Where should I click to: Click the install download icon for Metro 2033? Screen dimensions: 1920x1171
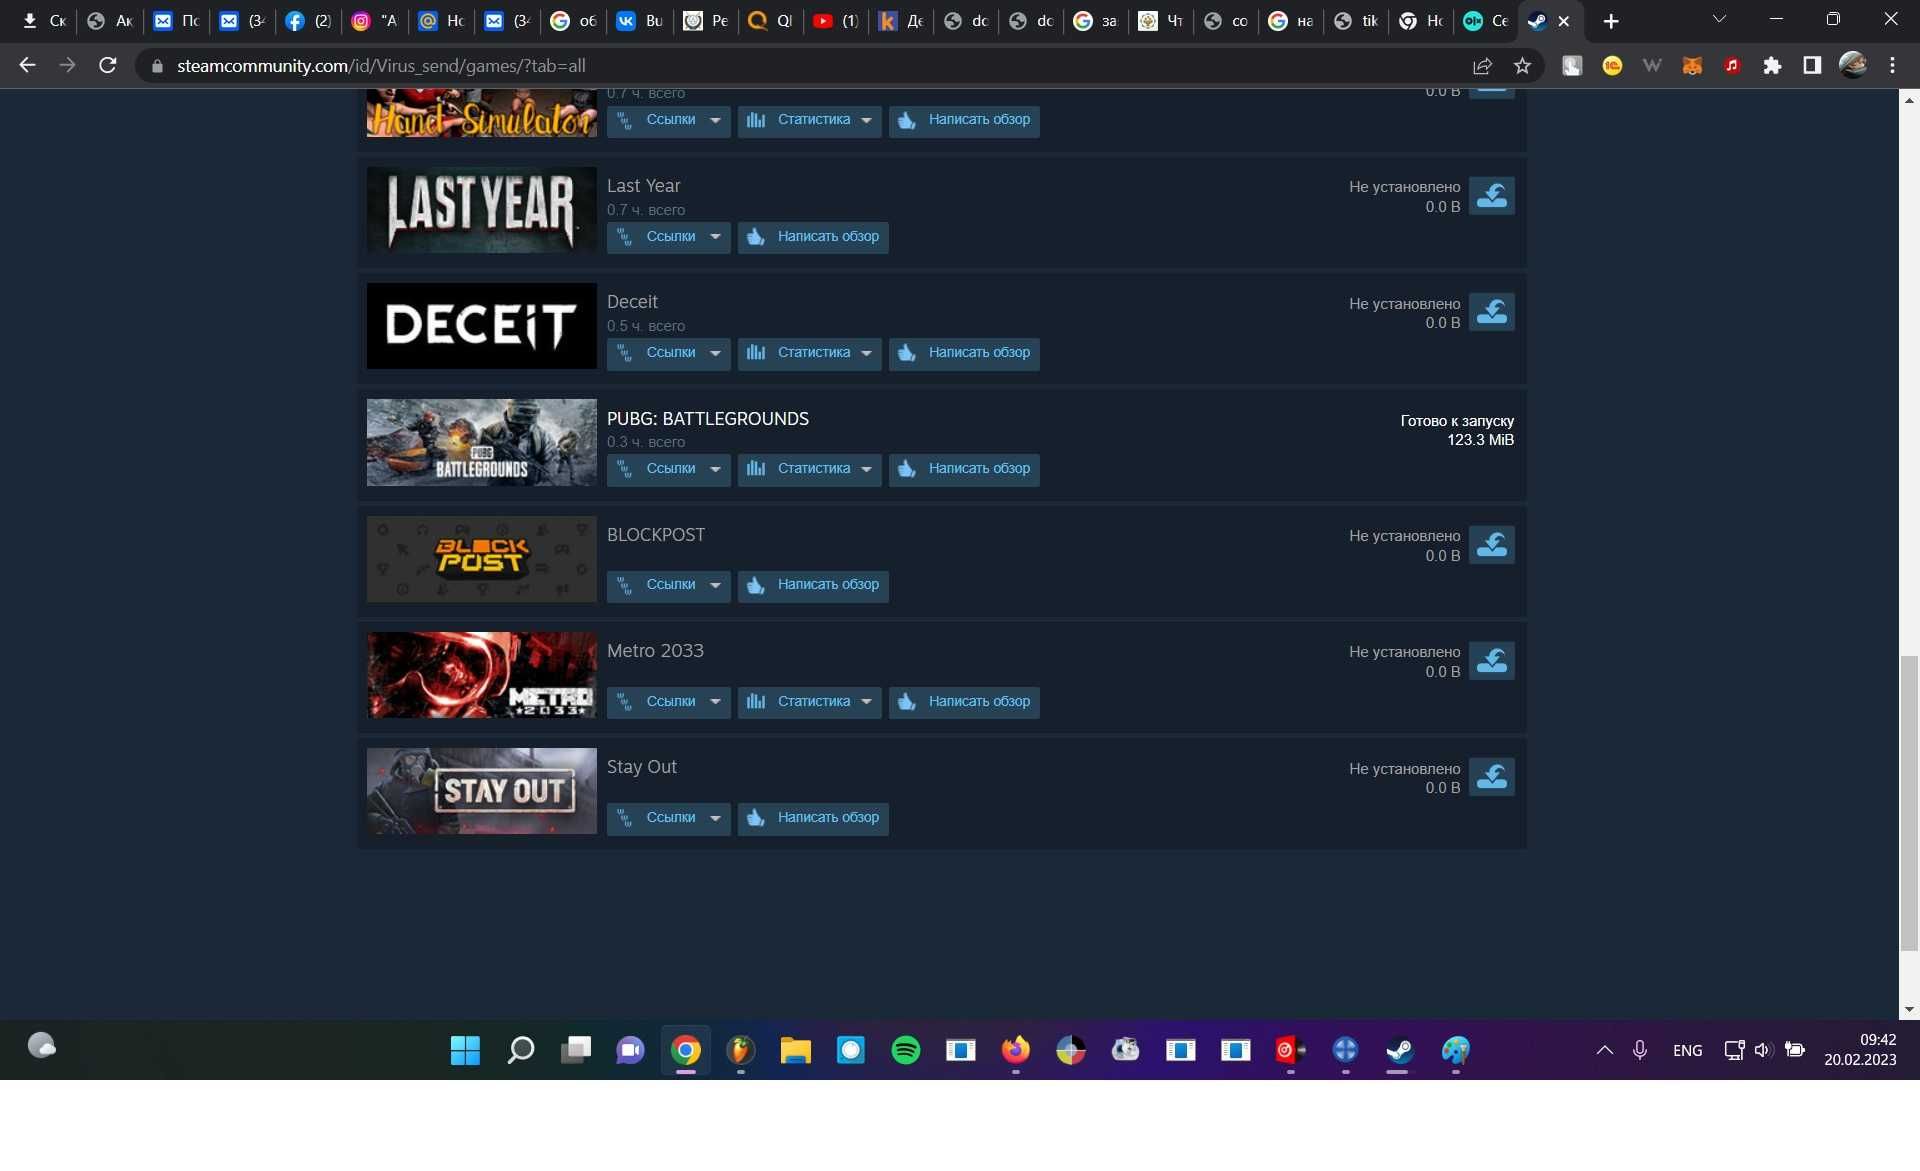(x=1491, y=661)
